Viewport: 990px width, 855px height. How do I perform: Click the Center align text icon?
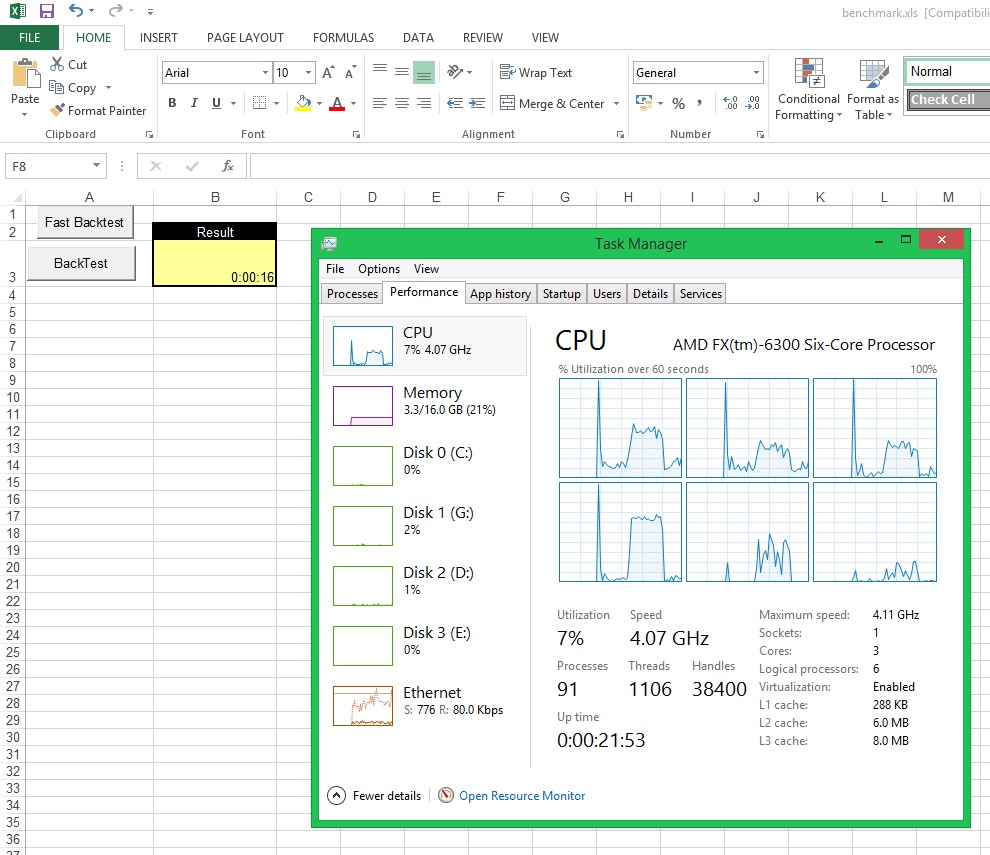pos(402,103)
